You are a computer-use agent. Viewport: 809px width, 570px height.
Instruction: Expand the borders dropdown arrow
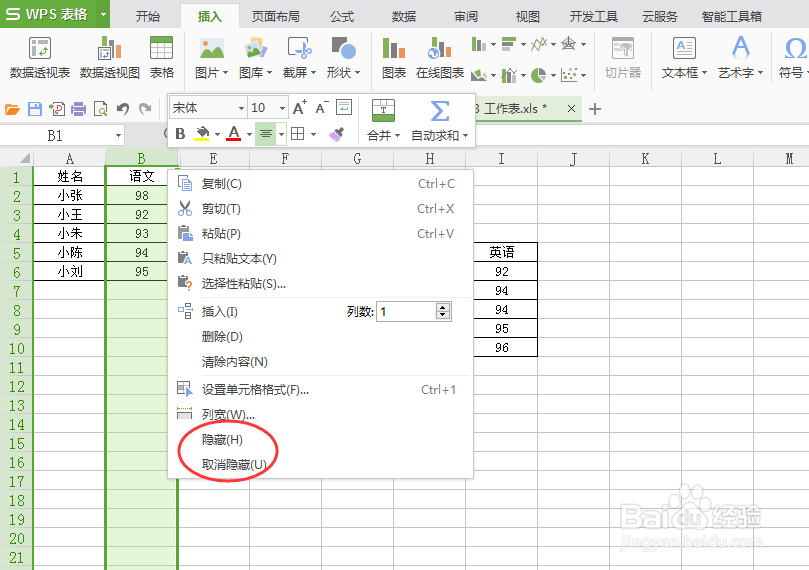[x=313, y=135]
